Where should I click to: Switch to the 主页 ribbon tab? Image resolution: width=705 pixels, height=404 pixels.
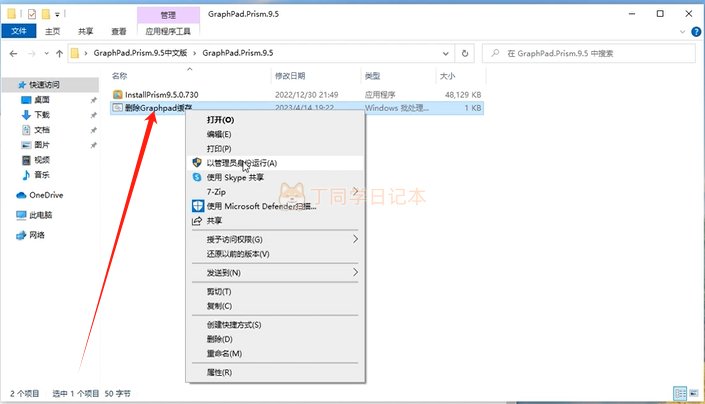[53, 31]
